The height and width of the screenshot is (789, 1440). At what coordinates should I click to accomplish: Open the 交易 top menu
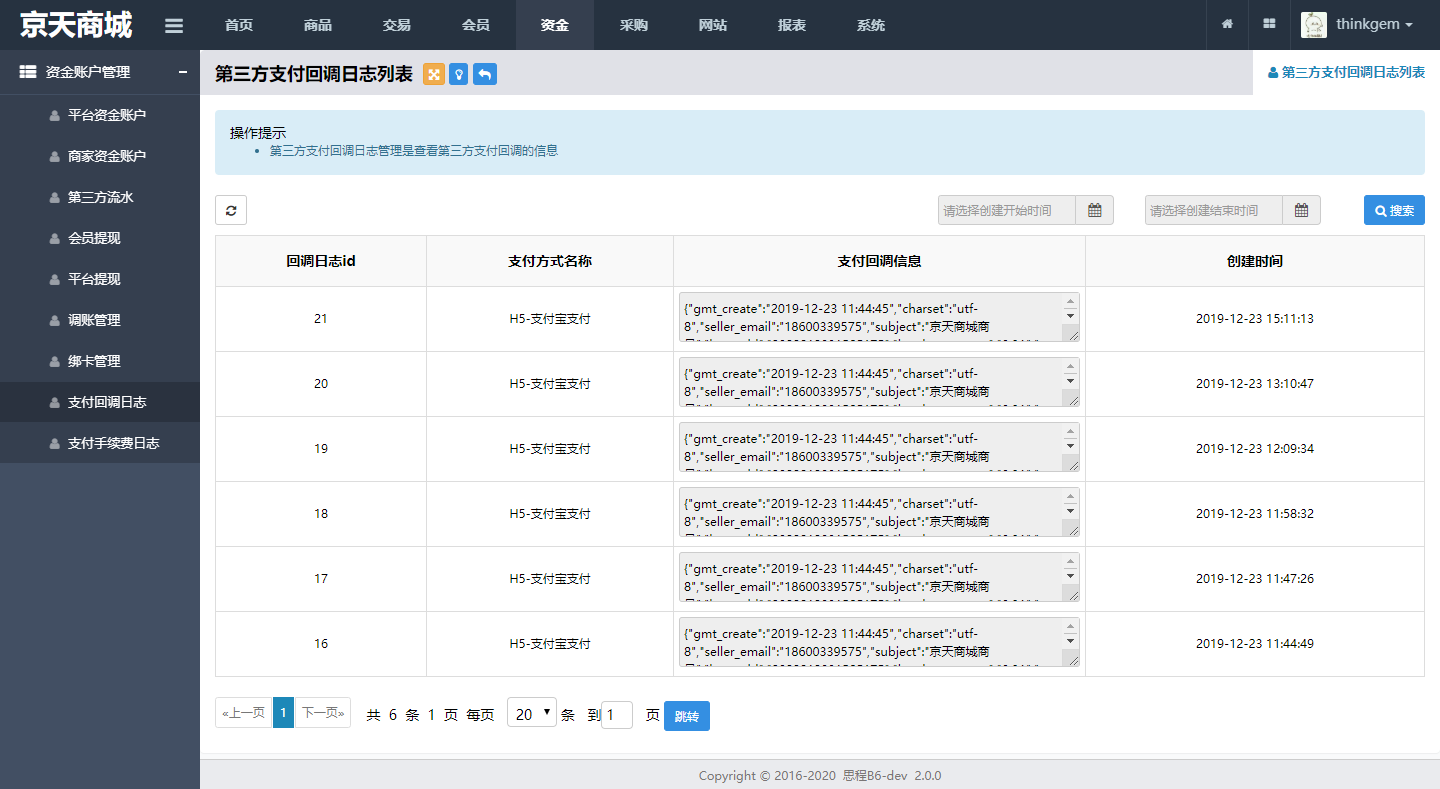click(x=397, y=25)
